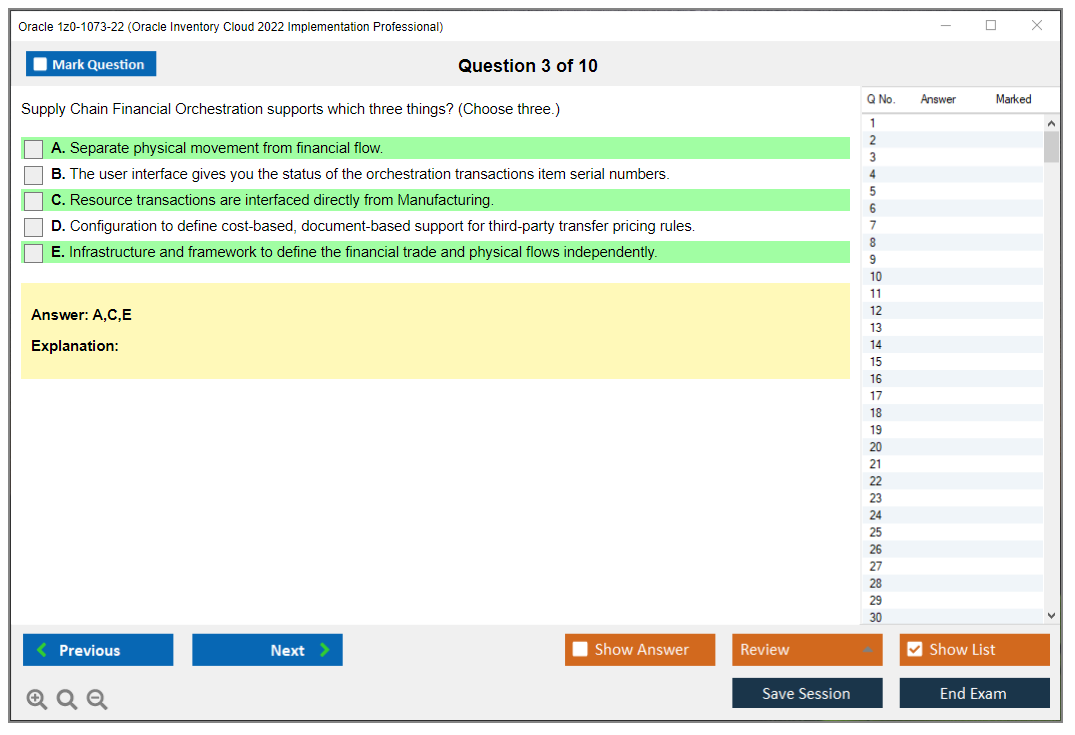Image resolution: width=1075 pixels, height=735 pixels.
Task: Enable the Show Answer checkbox
Action: point(580,649)
